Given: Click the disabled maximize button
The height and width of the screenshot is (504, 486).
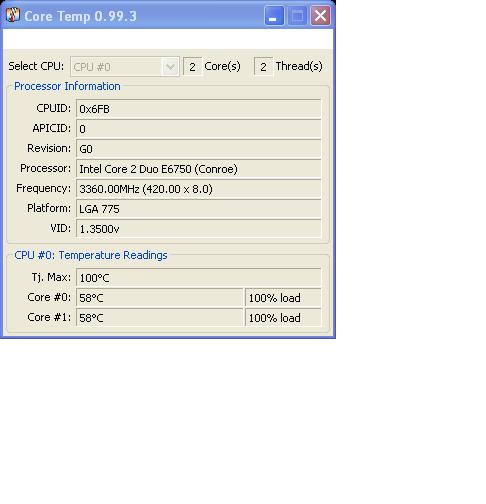Looking at the screenshot, I should pyautogui.click(x=297, y=16).
